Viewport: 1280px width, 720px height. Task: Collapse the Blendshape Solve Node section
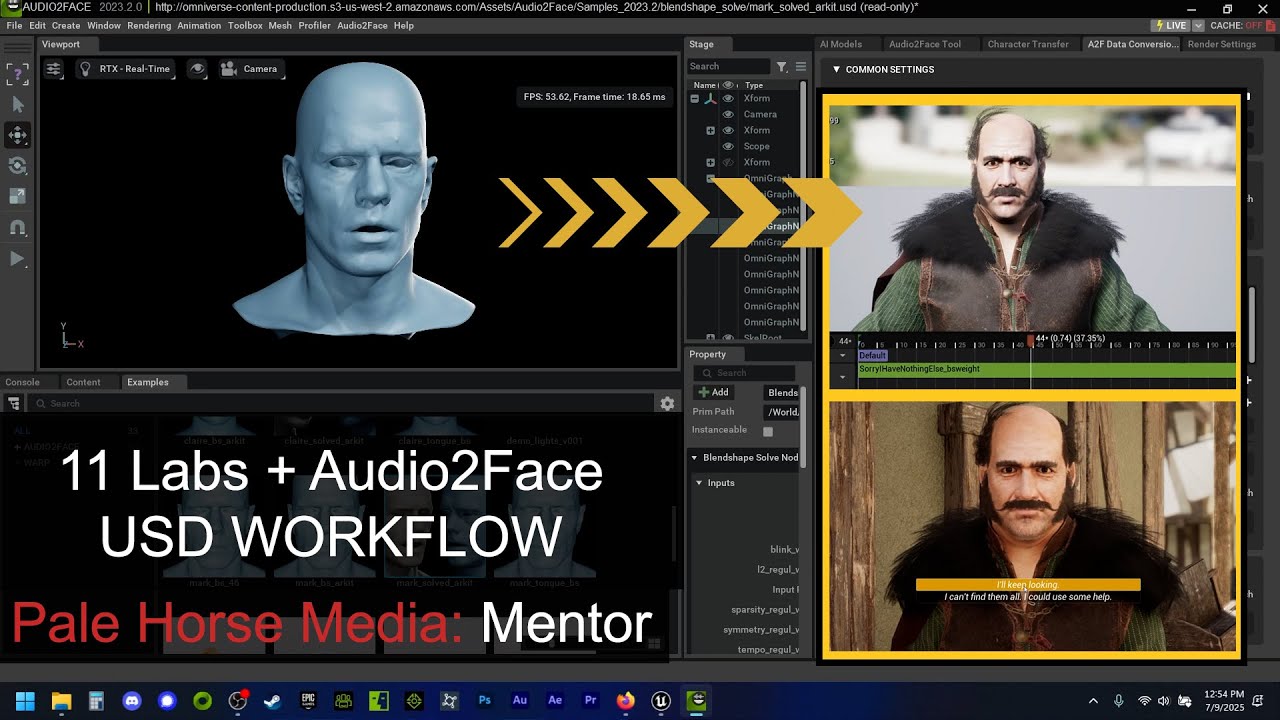695,457
